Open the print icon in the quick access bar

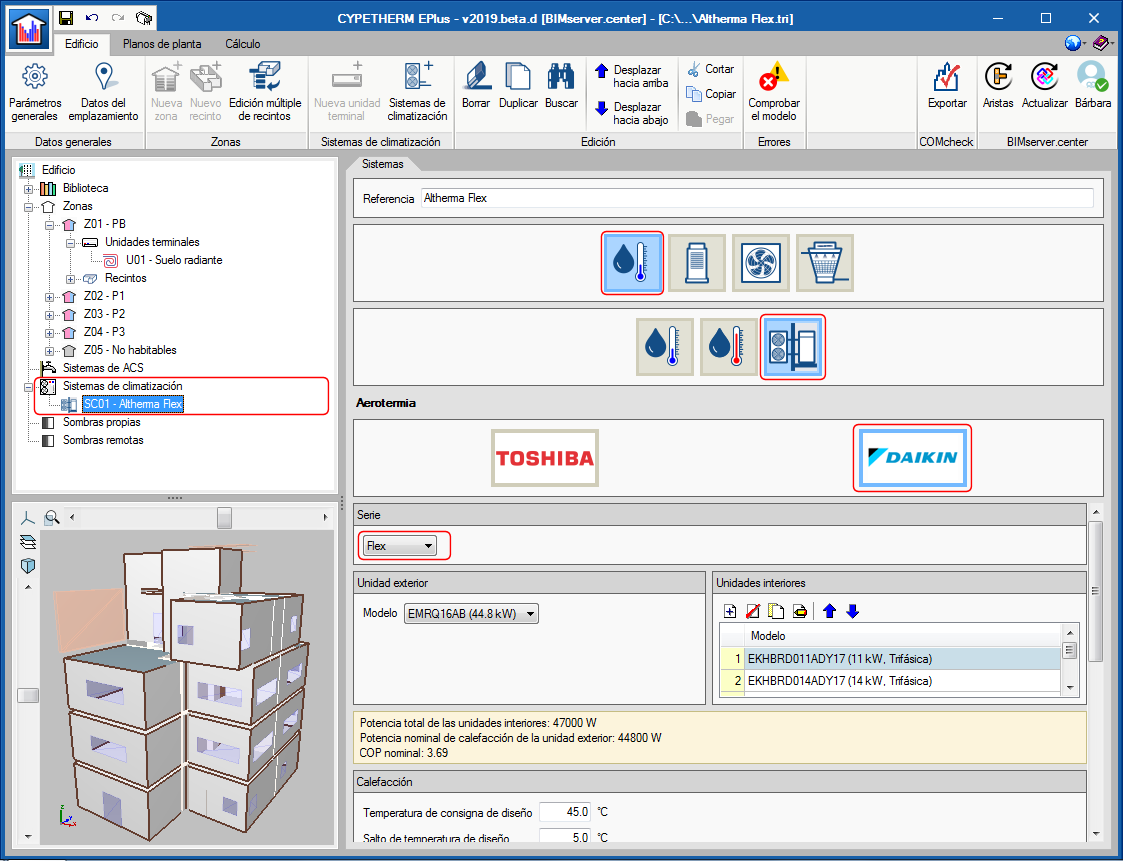coord(143,18)
